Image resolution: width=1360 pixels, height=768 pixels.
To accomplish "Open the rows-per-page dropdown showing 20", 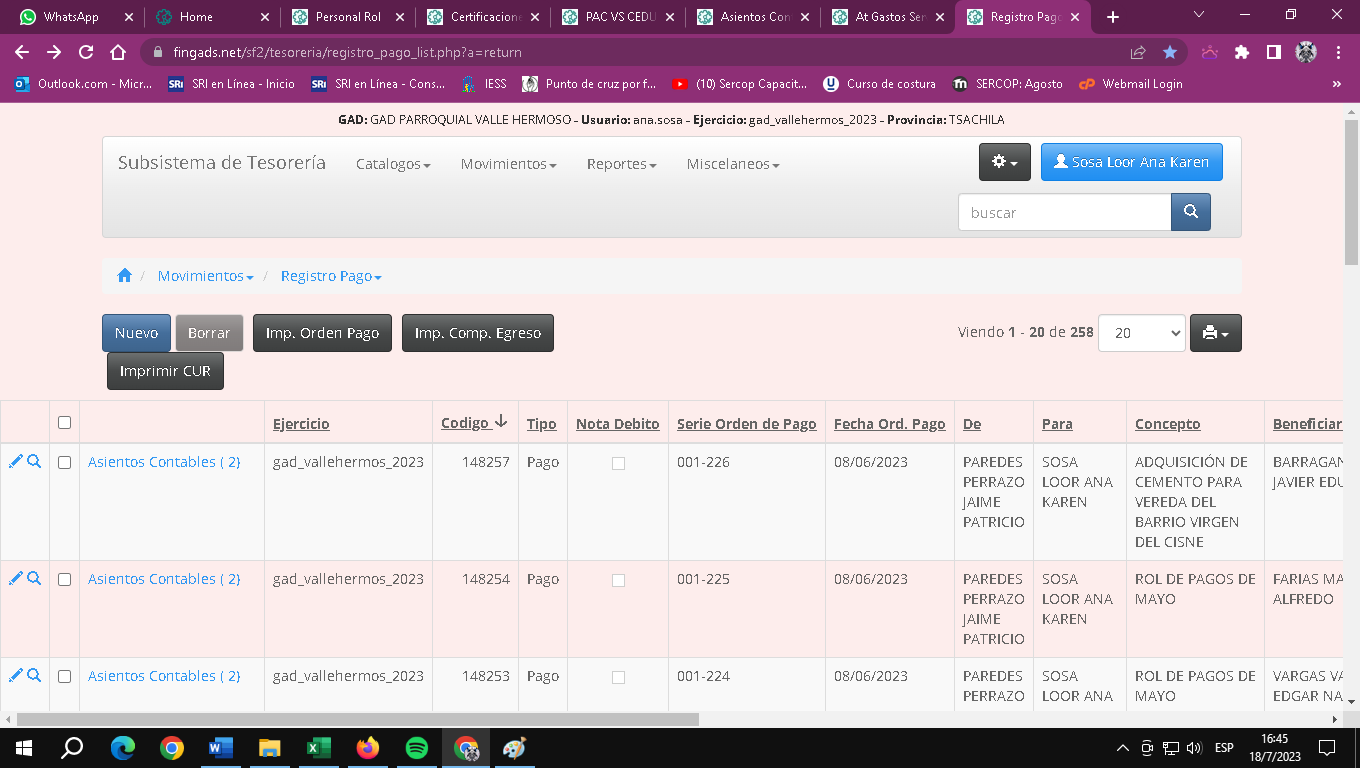I will pyautogui.click(x=1141, y=333).
